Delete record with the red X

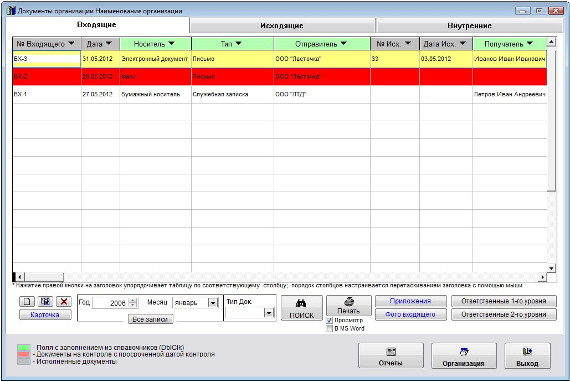pyautogui.click(x=64, y=301)
